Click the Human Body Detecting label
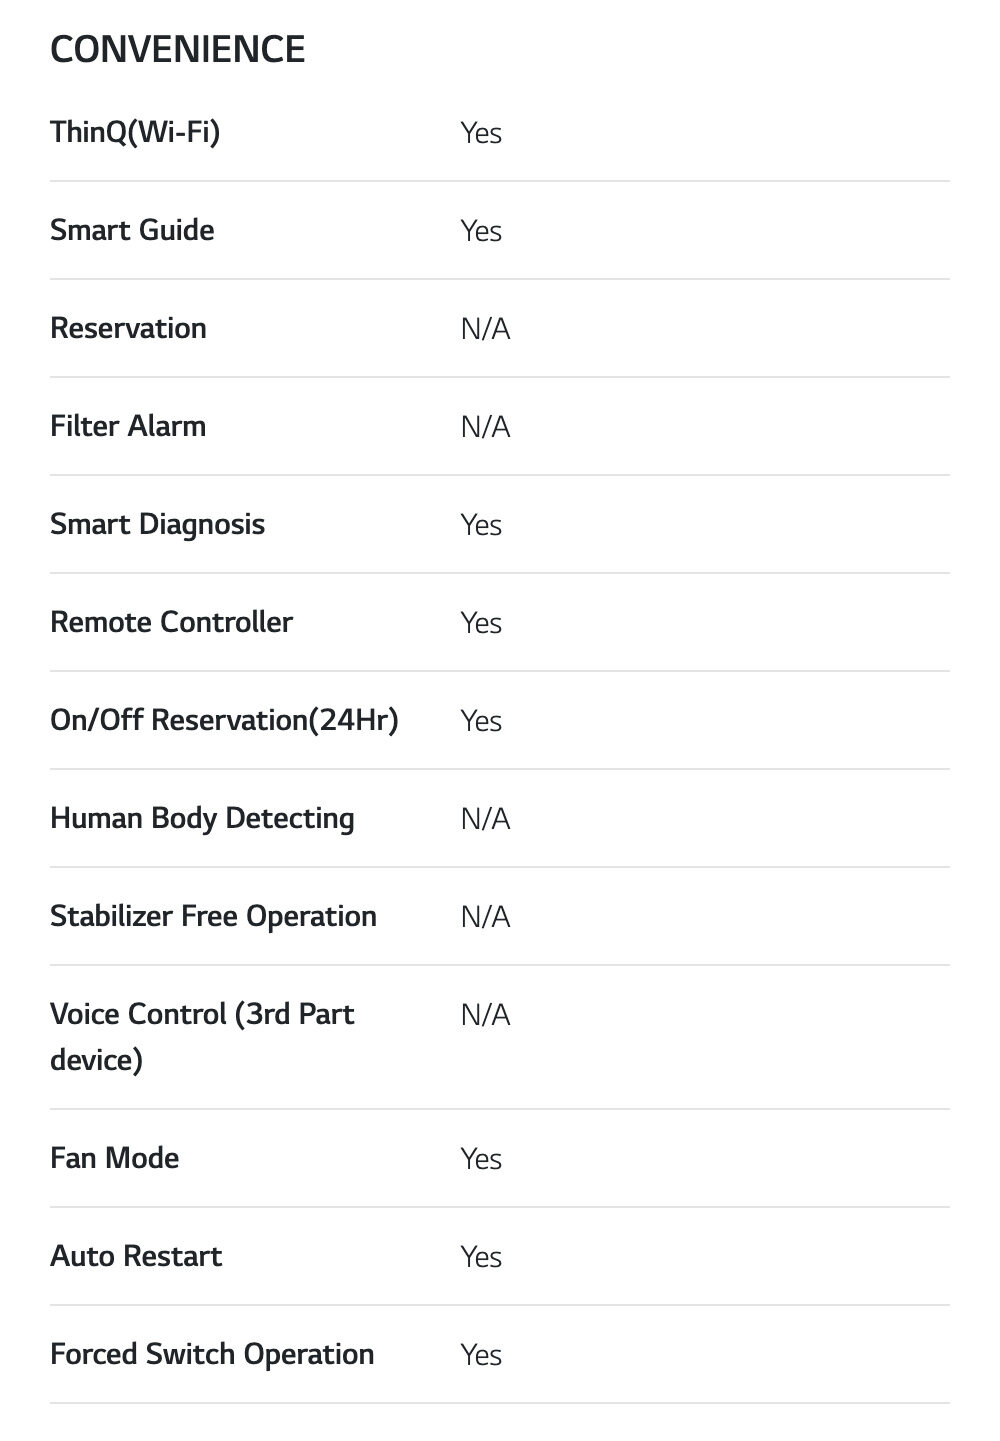 pyautogui.click(x=202, y=818)
